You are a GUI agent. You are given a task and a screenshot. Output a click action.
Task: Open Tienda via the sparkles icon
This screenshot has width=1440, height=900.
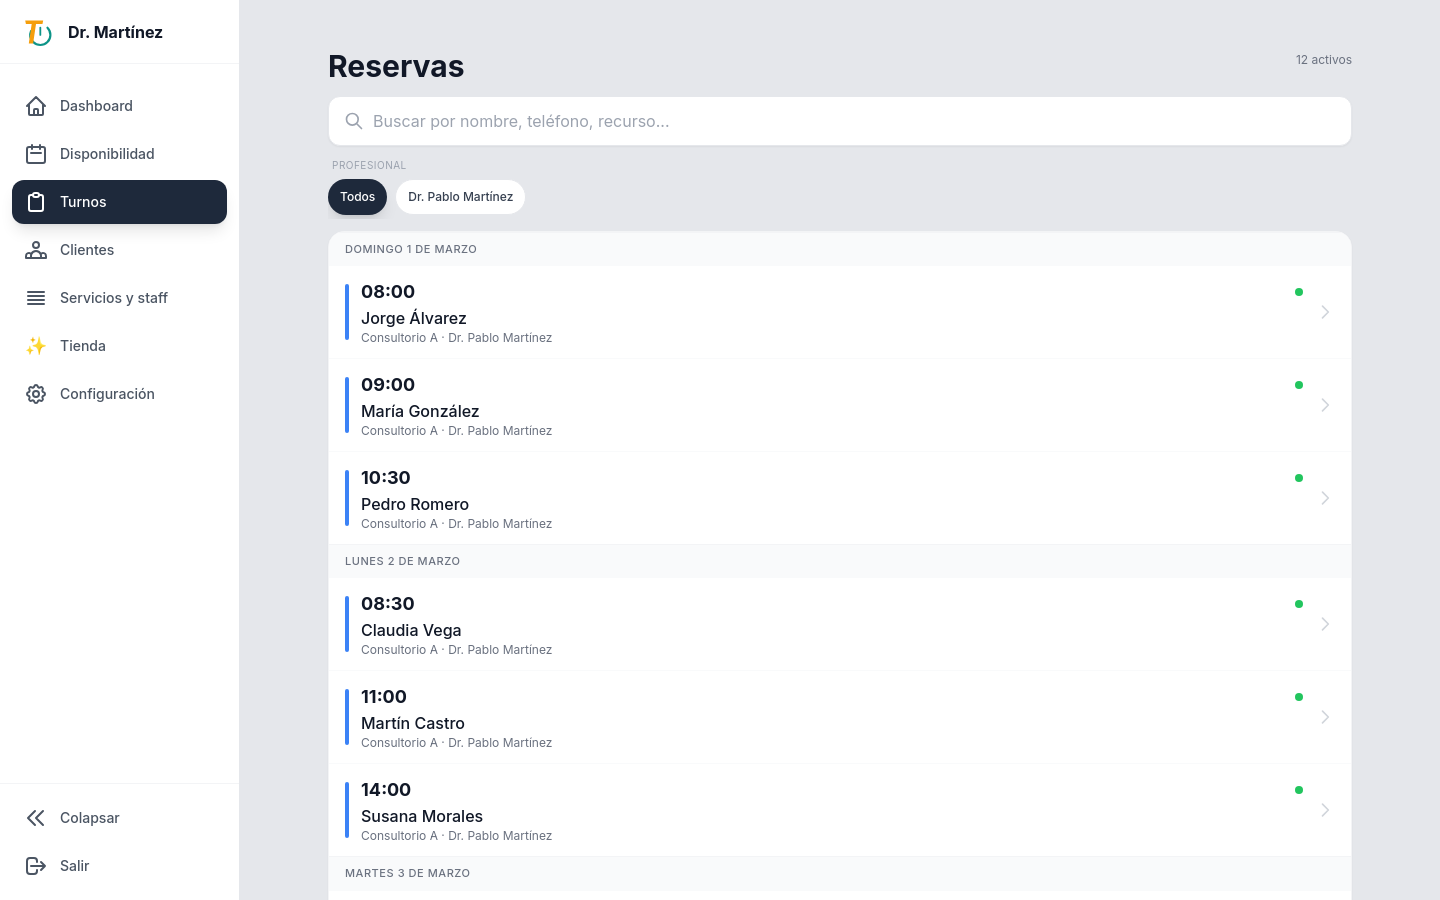(x=36, y=346)
